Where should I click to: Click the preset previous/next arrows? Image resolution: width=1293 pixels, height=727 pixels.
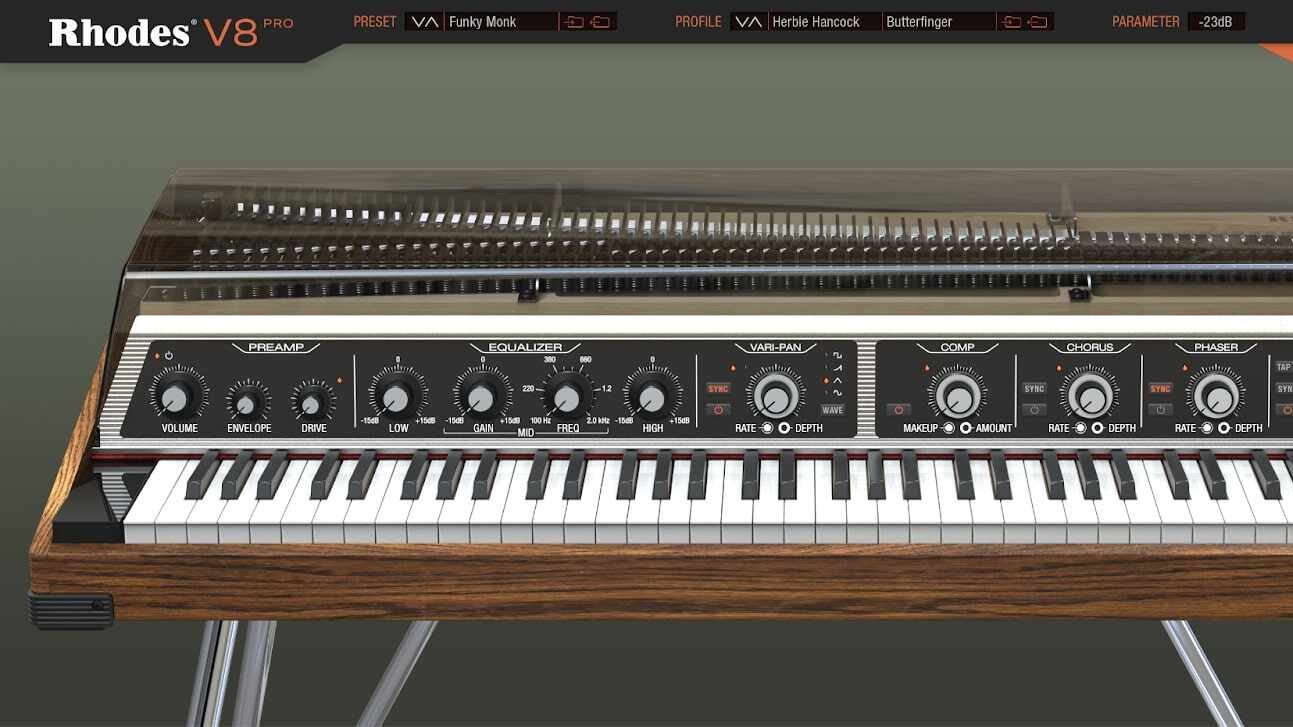pos(425,22)
